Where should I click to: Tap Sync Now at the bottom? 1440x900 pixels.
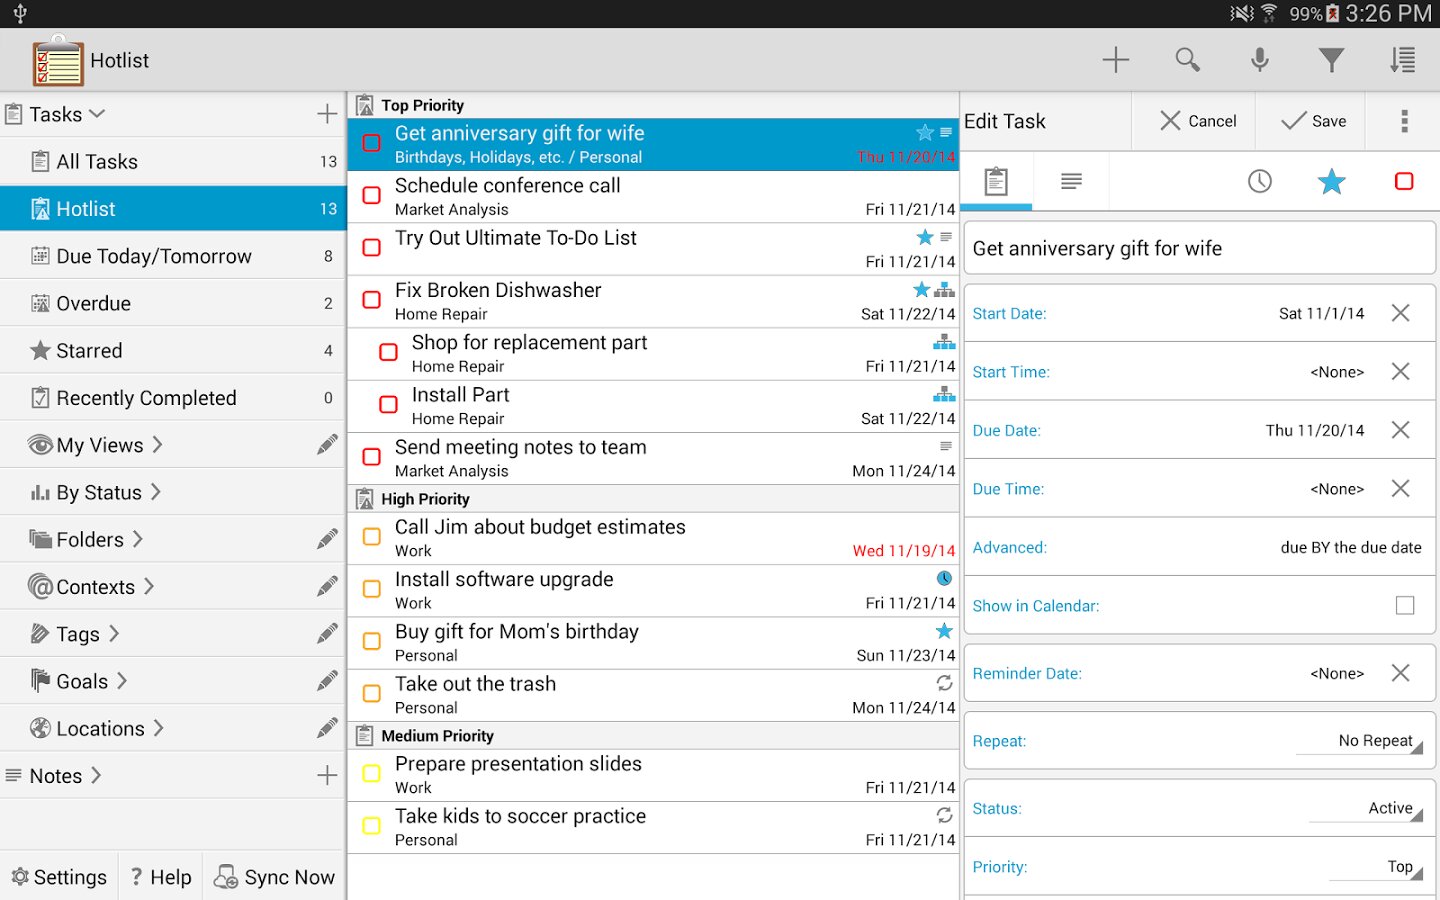[x=275, y=877]
